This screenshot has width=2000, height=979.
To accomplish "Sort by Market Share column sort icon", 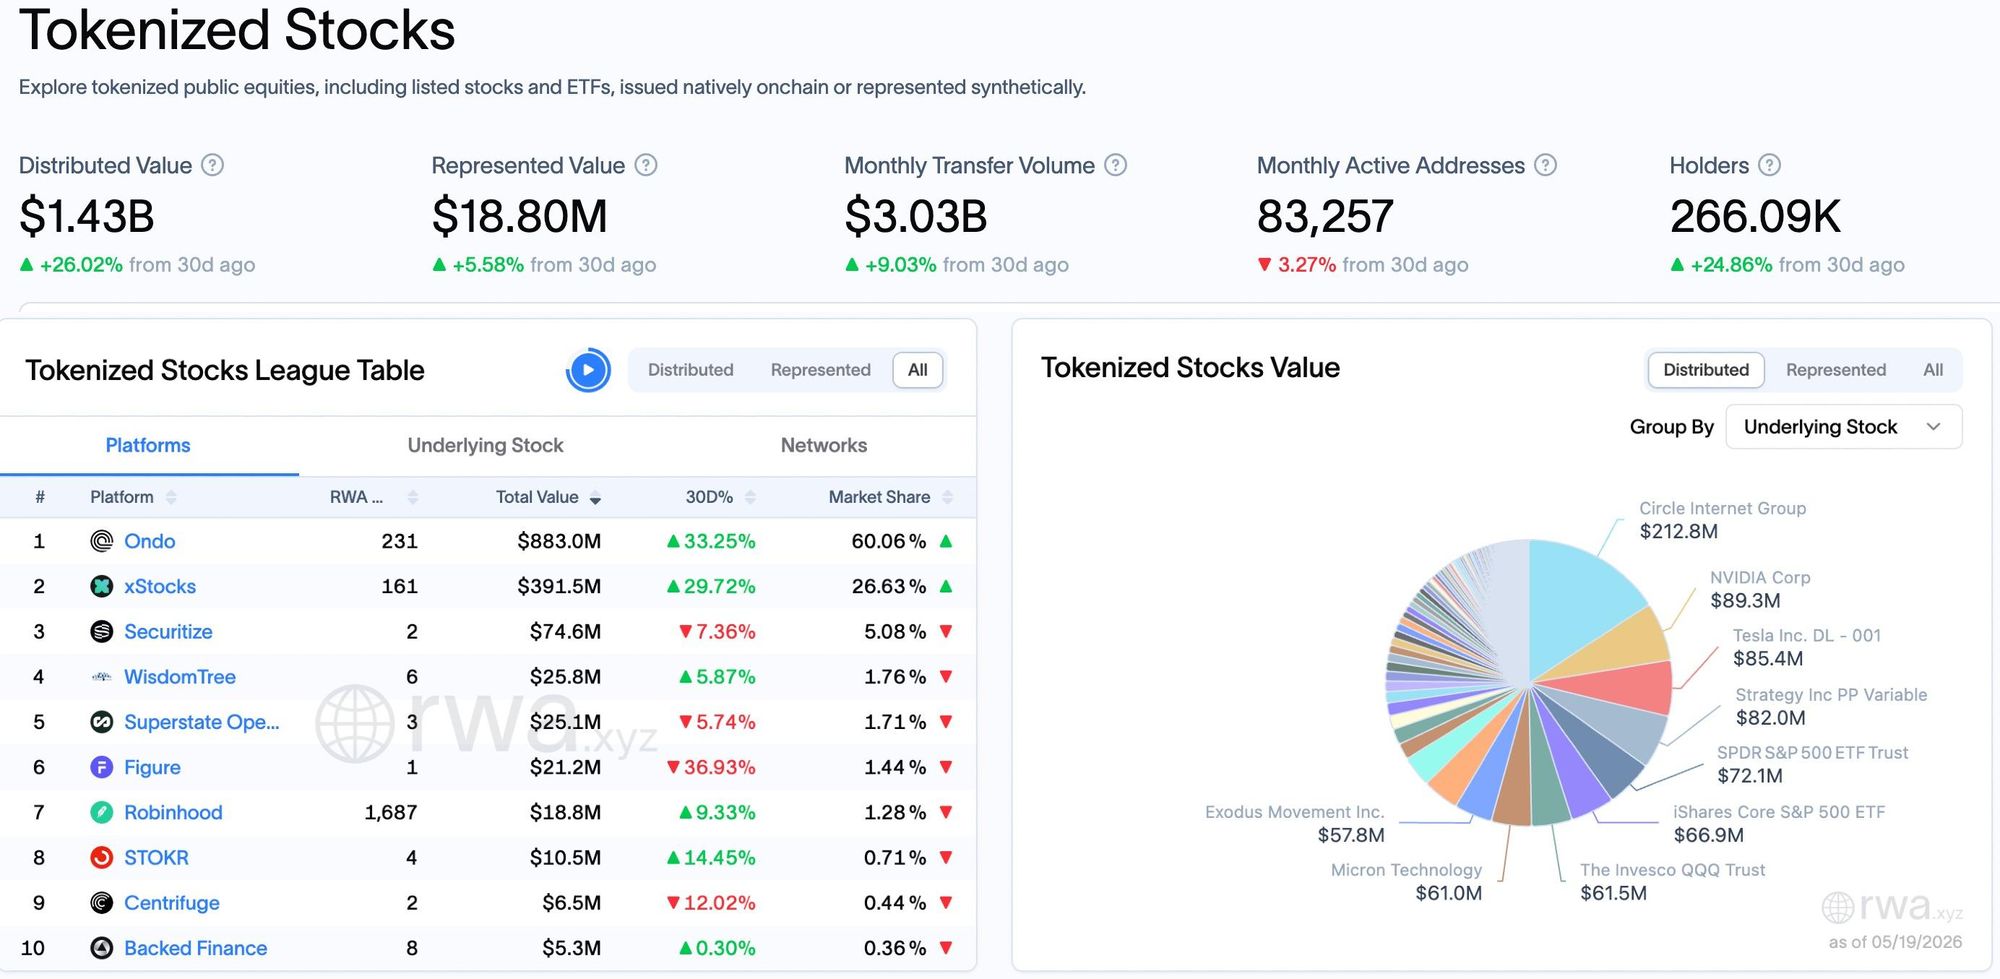I will [947, 497].
